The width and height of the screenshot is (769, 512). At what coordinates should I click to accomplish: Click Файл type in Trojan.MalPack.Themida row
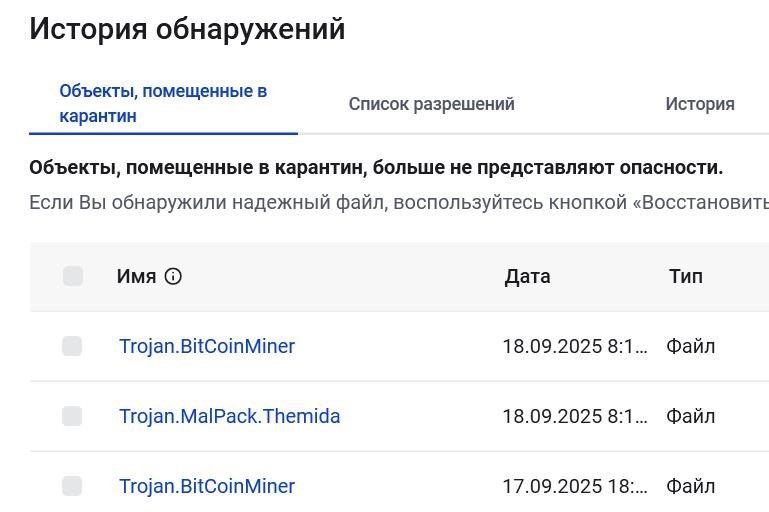(691, 416)
